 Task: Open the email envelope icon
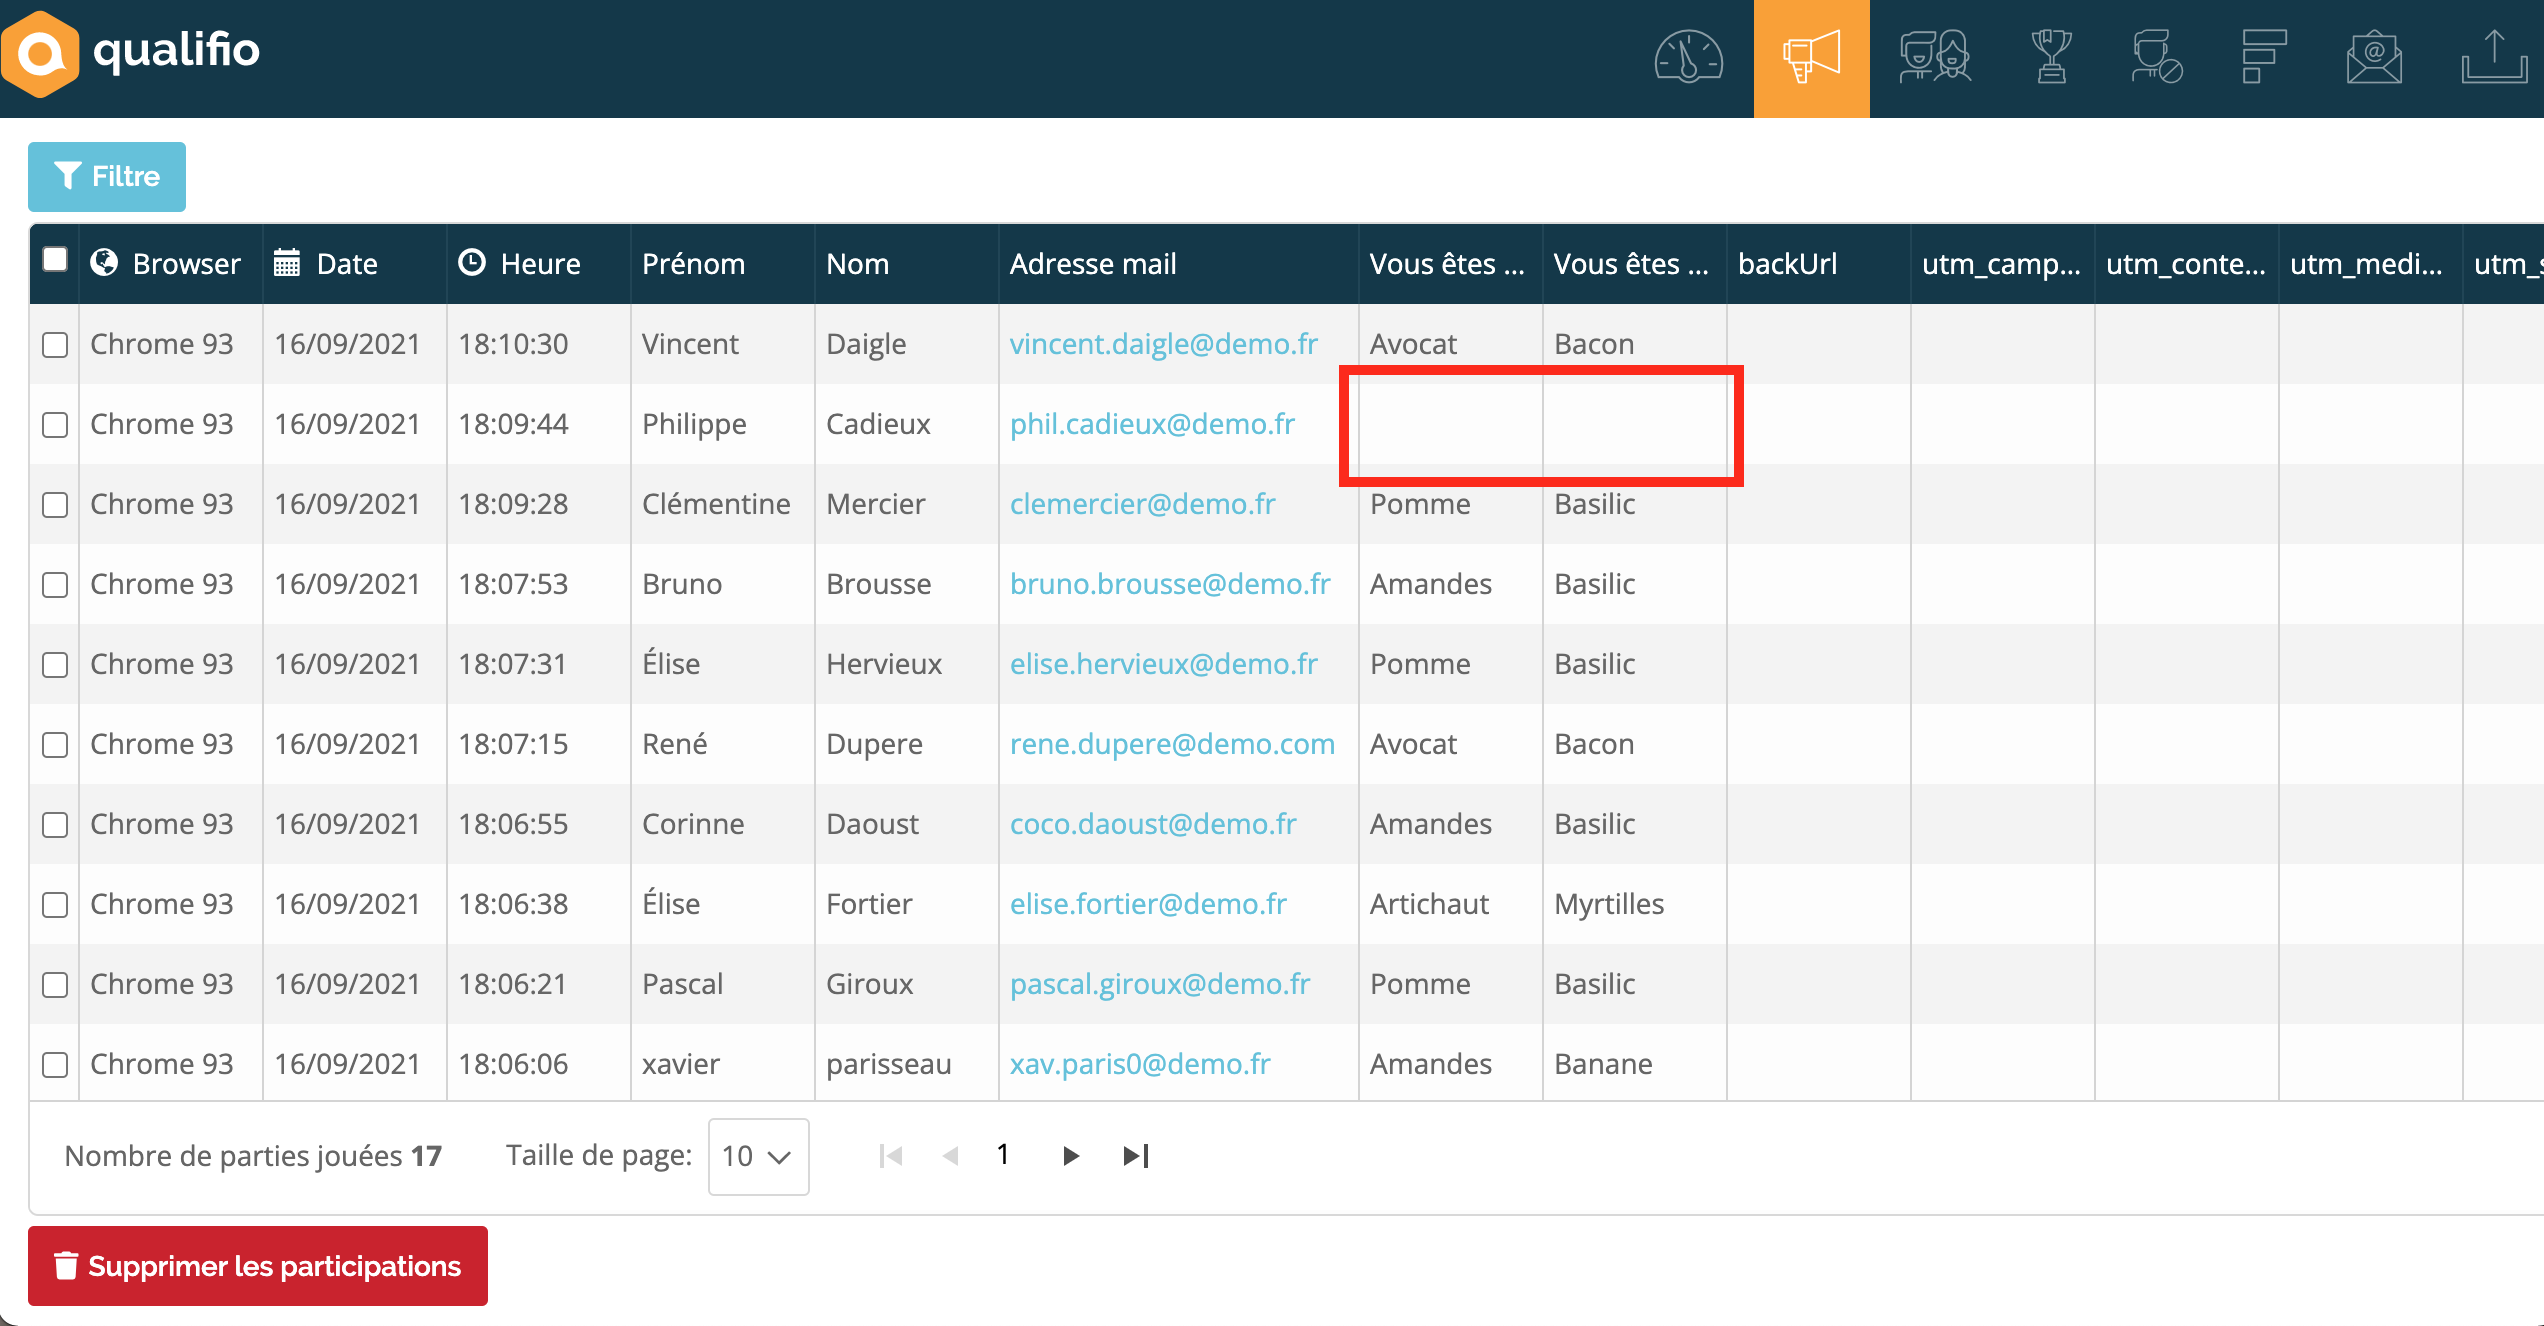pyautogui.click(x=2374, y=57)
